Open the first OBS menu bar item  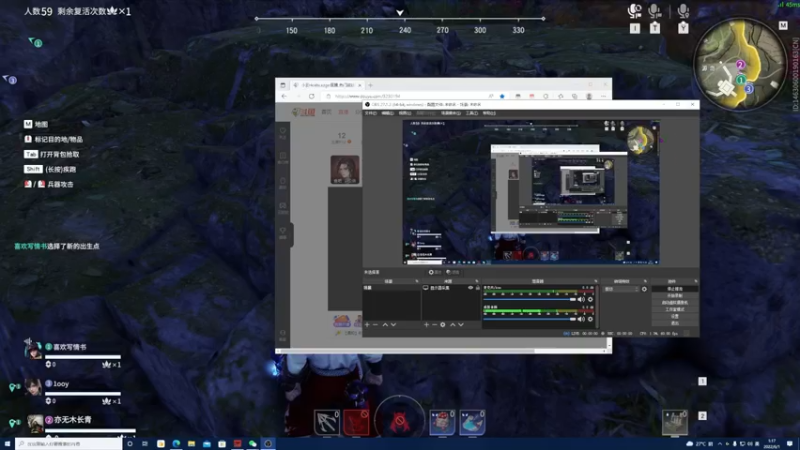click(x=370, y=113)
